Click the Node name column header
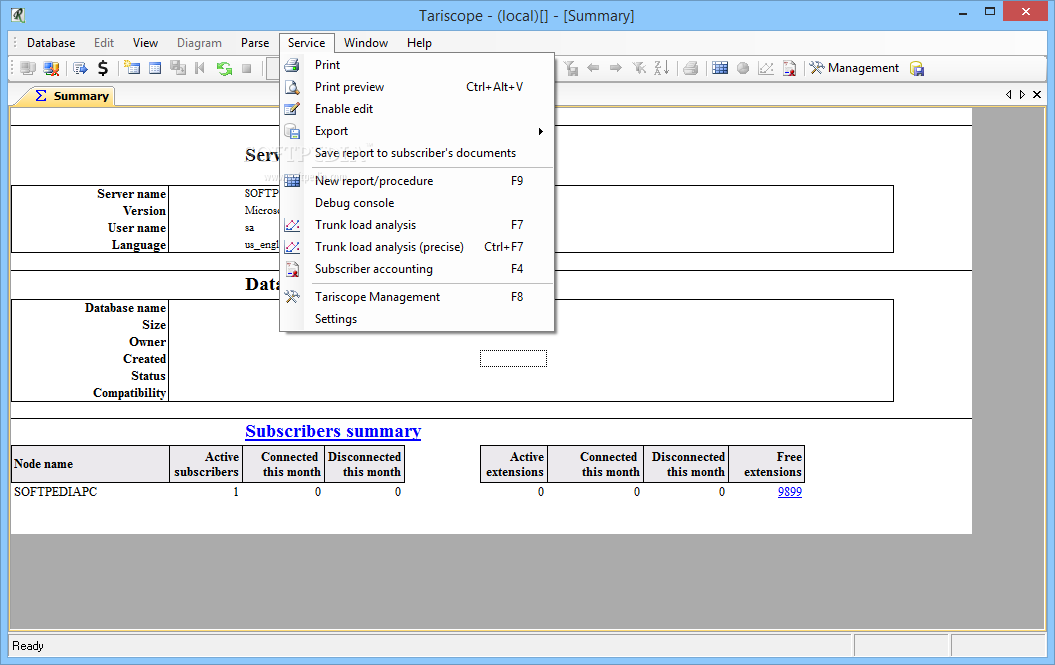The height and width of the screenshot is (665, 1055). pyautogui.click(x=90, y=464)
